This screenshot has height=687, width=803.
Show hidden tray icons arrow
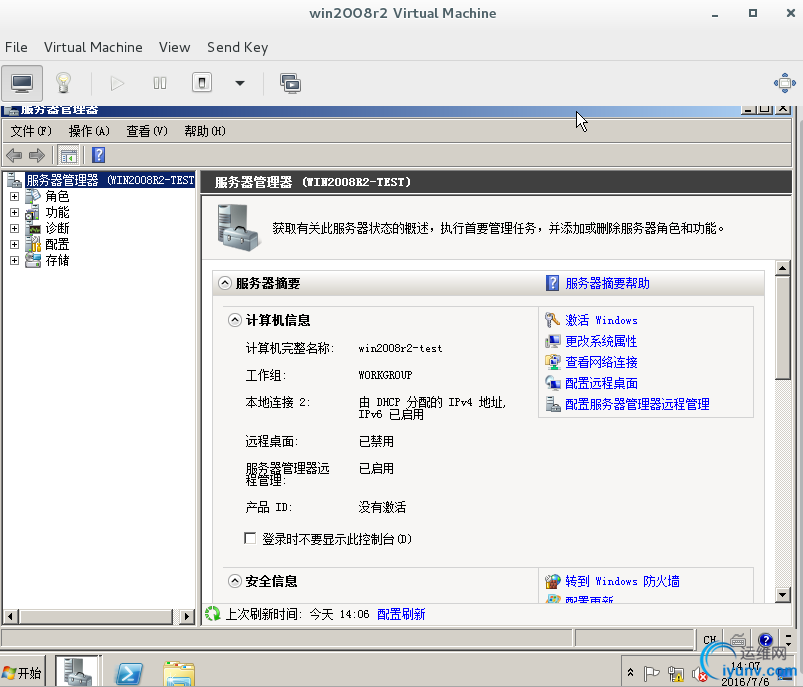[x=630, y=673]
